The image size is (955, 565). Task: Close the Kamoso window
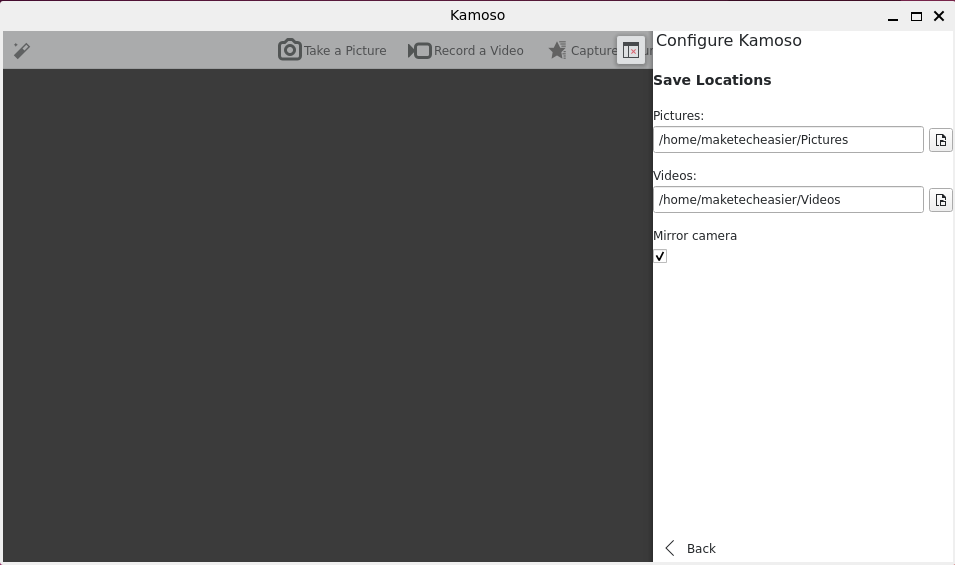pyautogui.click(x=939, y=16)
